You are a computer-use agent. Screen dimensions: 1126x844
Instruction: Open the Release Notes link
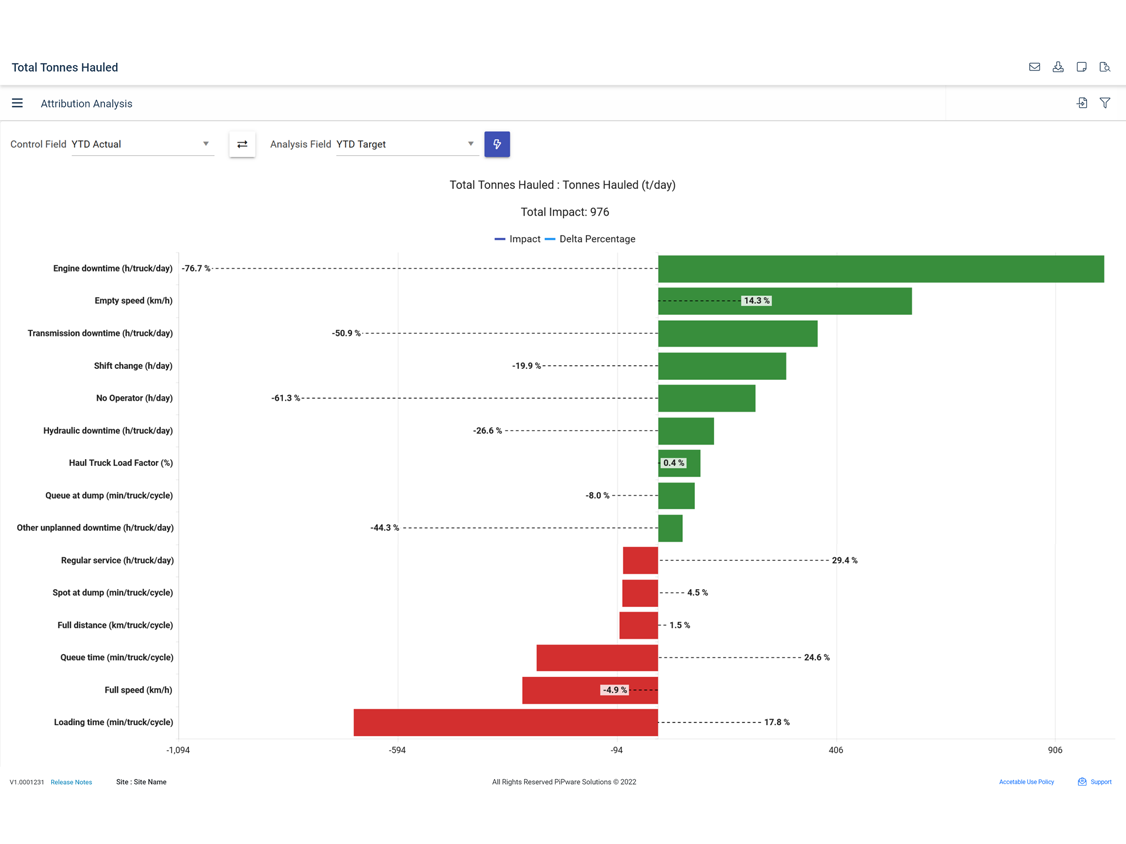(x=71, y=782)
